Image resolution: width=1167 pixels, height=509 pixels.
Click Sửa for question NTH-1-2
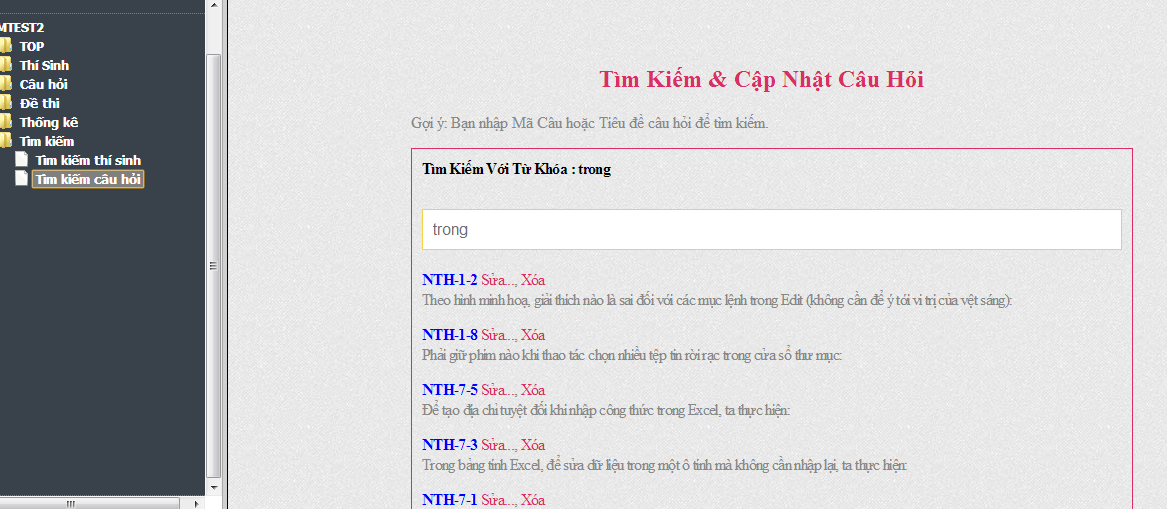498,281
